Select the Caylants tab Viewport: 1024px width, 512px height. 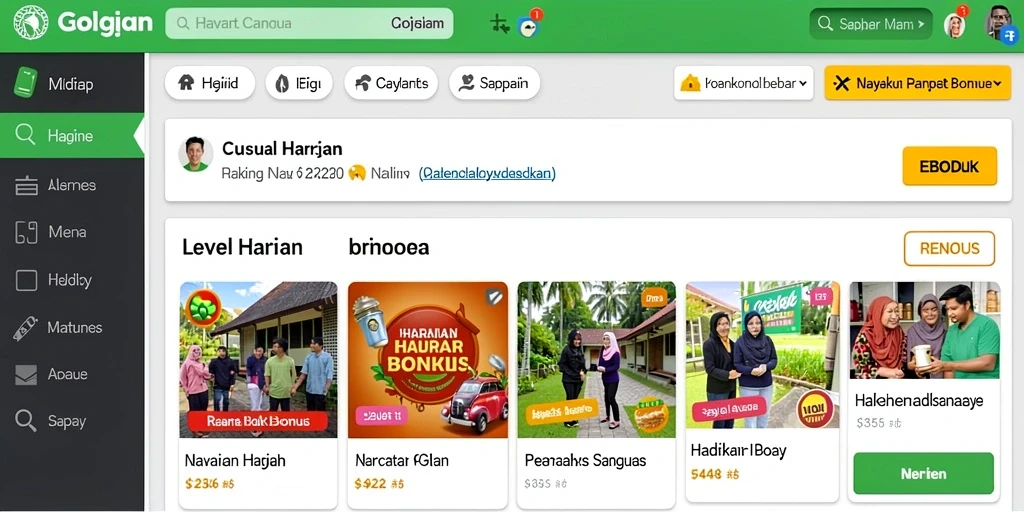(x=391, y=83)
